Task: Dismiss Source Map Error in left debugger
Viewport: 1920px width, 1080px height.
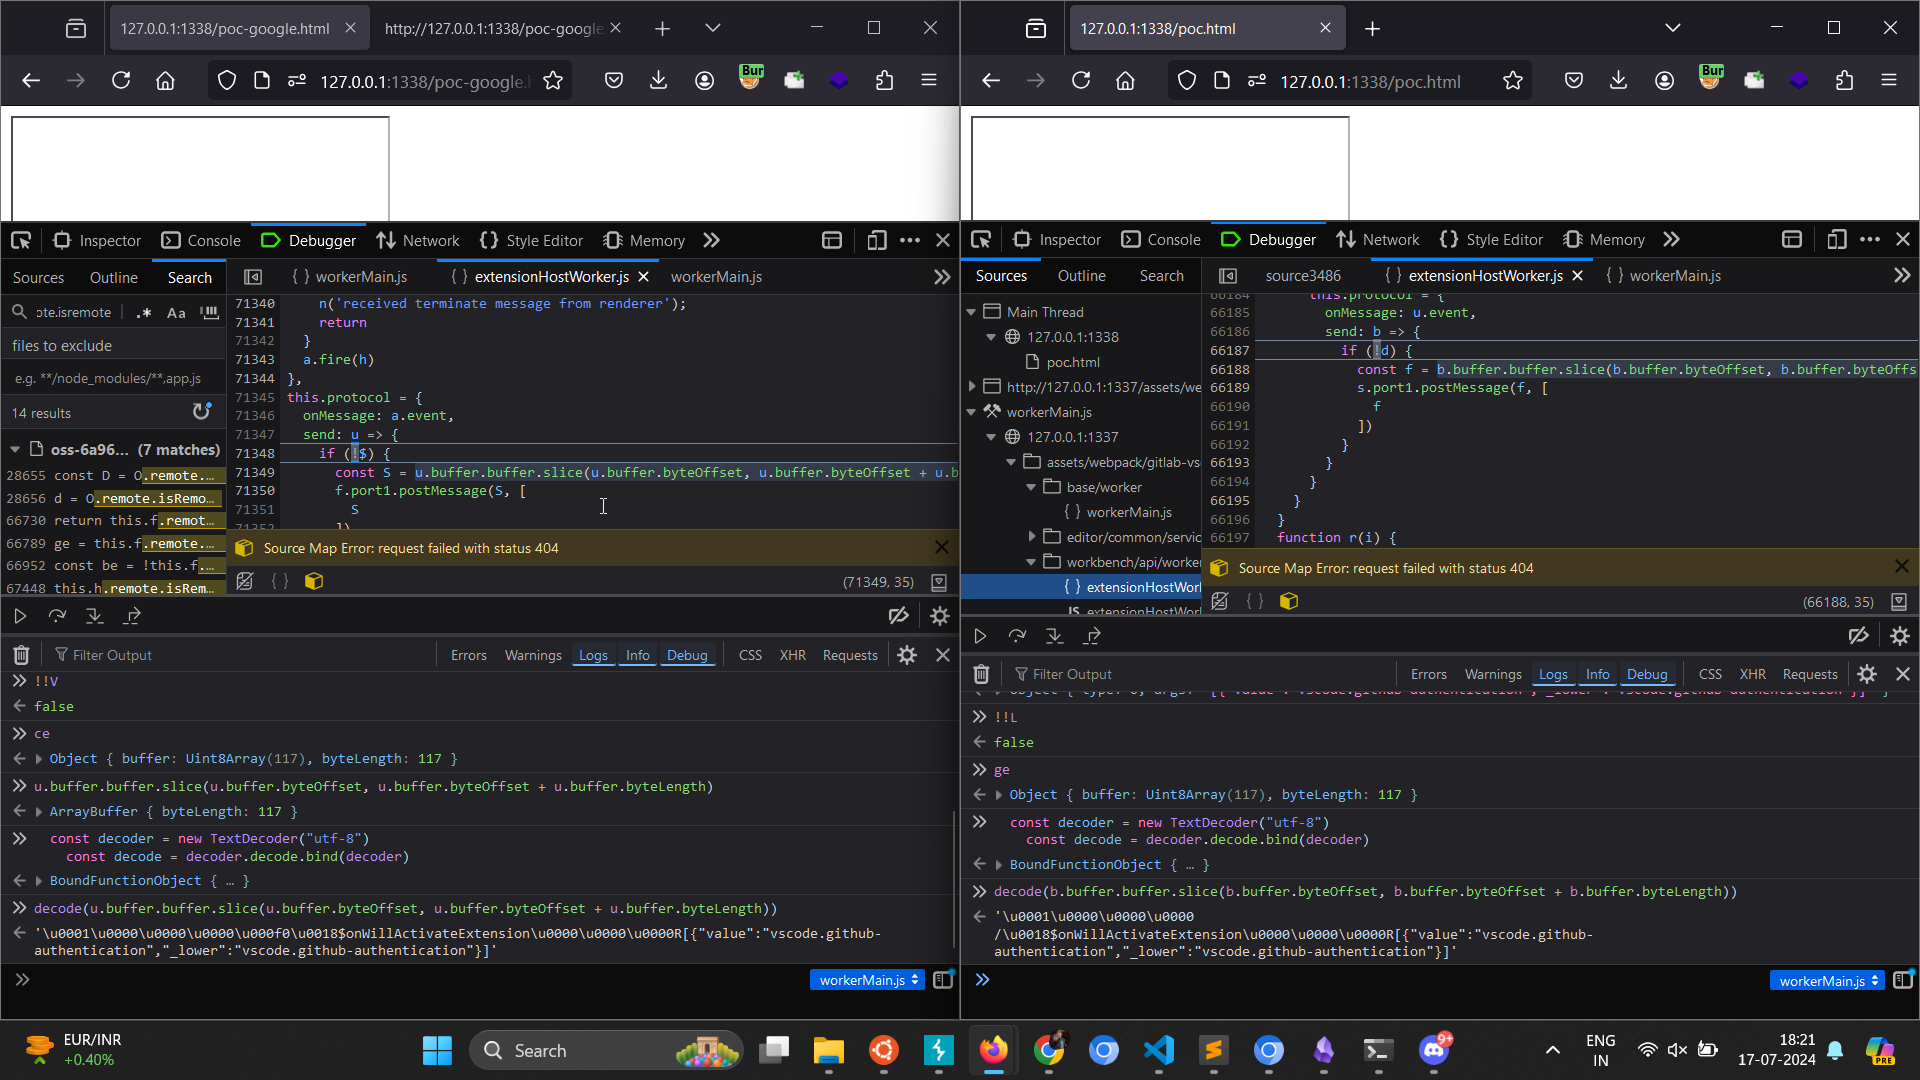Action: click(941, 547)
